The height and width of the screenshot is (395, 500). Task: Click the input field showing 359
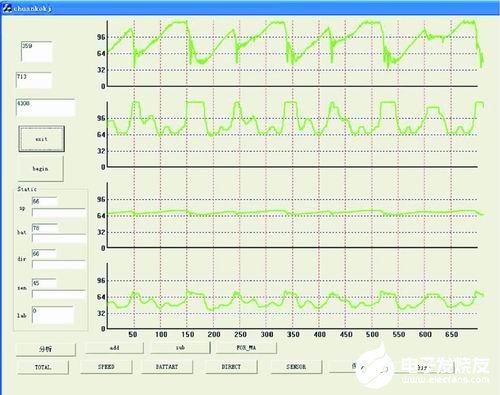tap(37, 52)
